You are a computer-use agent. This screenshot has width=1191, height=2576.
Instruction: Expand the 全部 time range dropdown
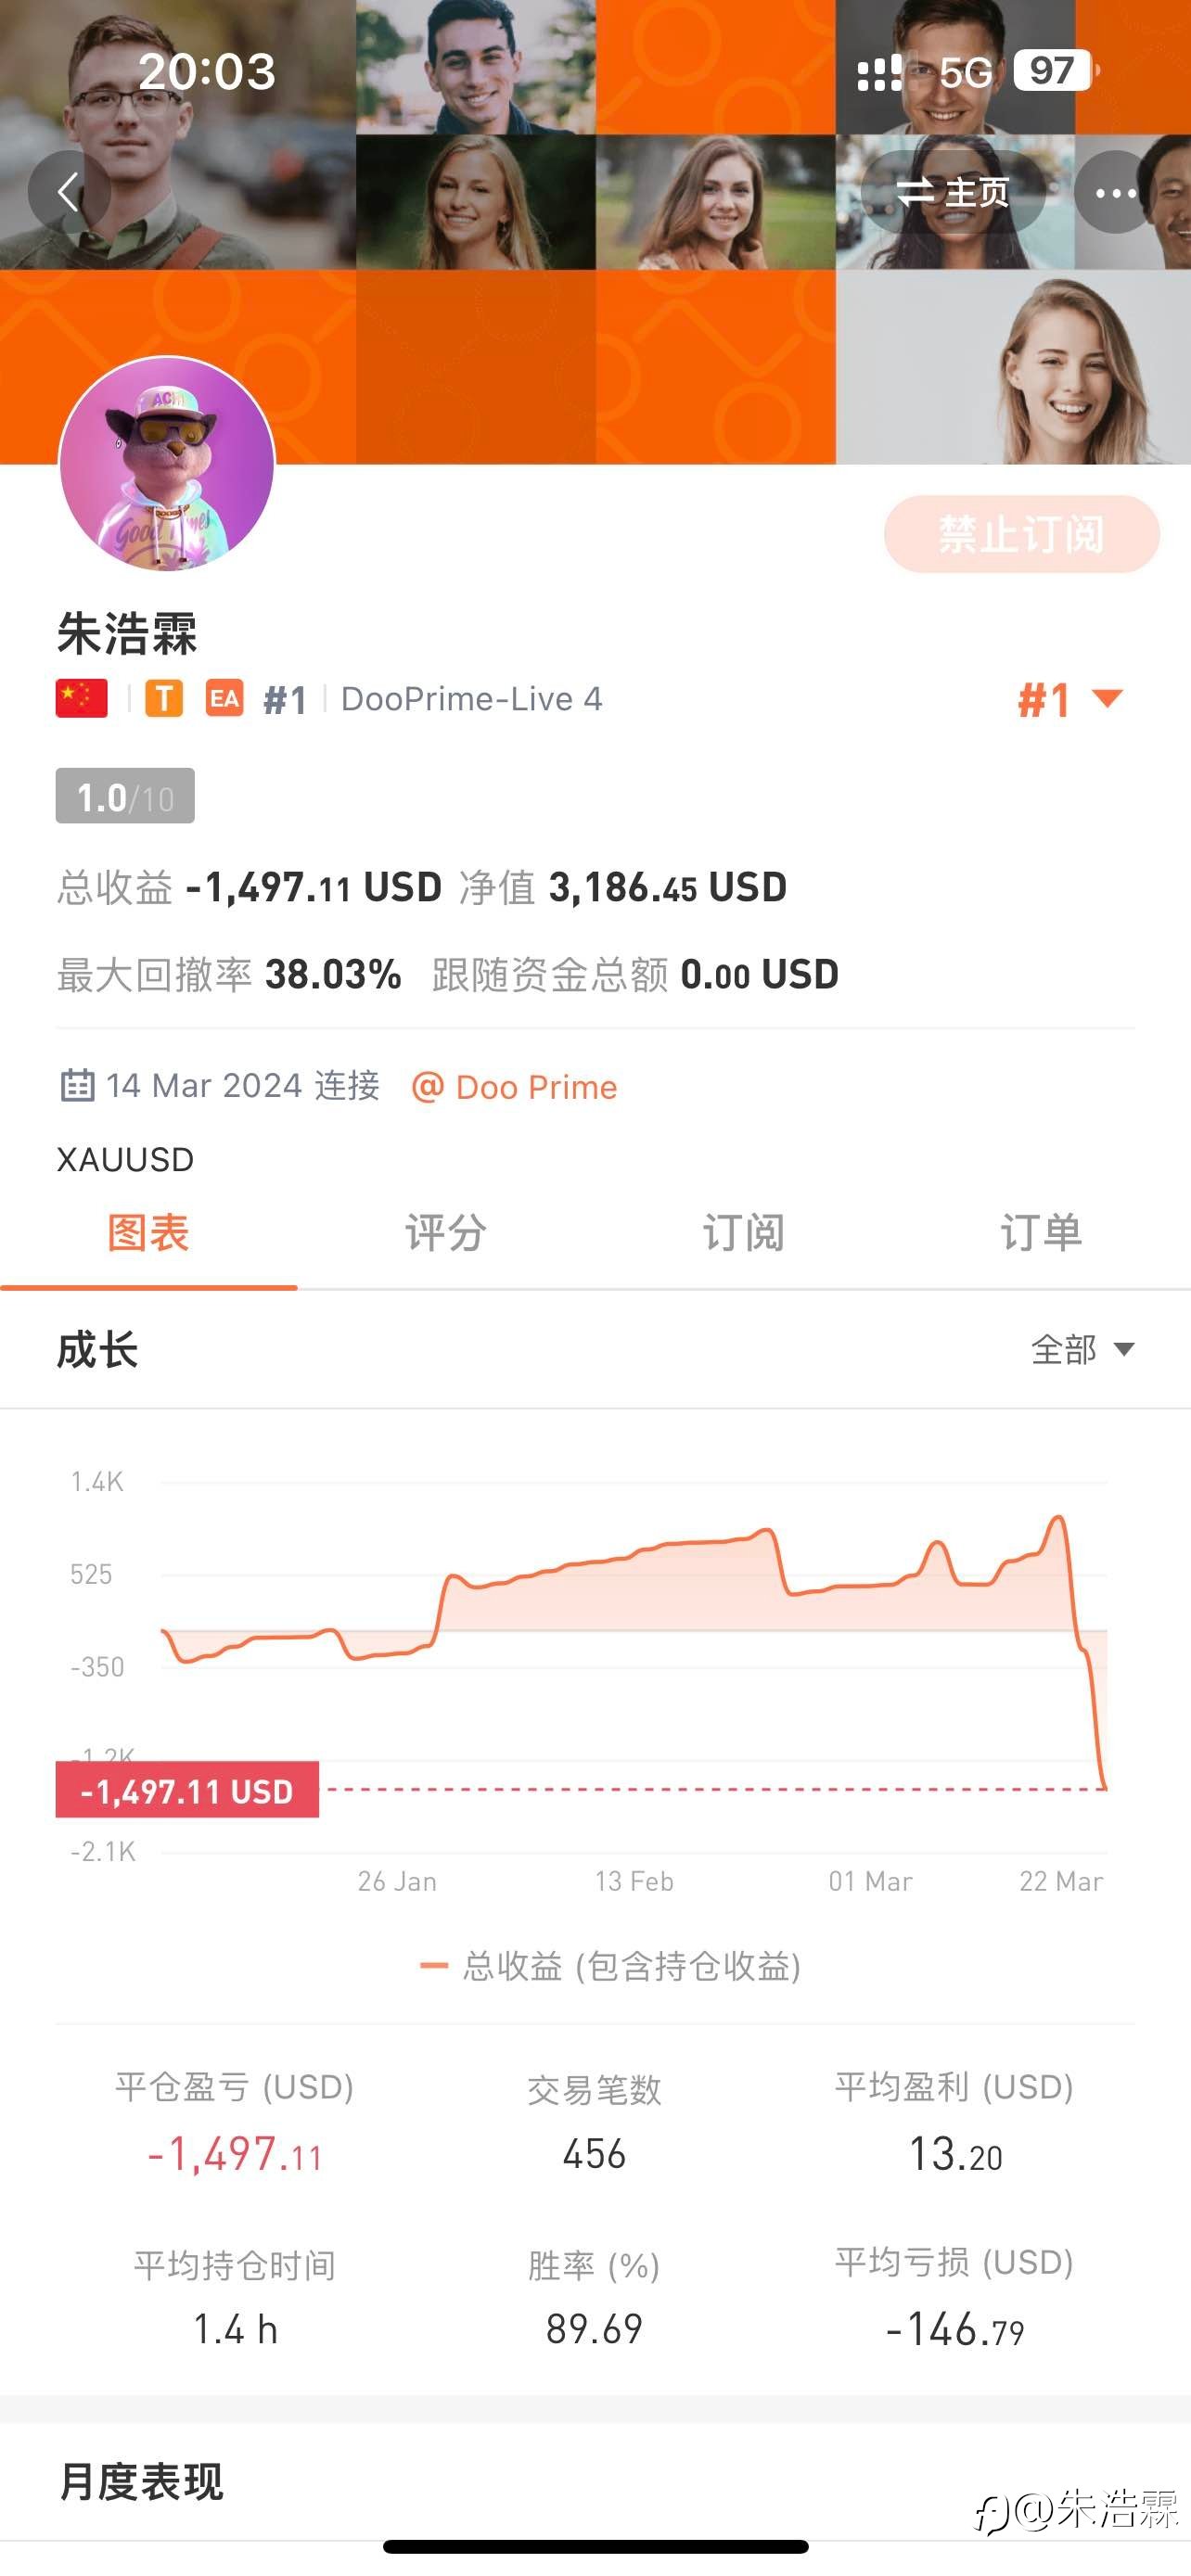[1083, 1349]
